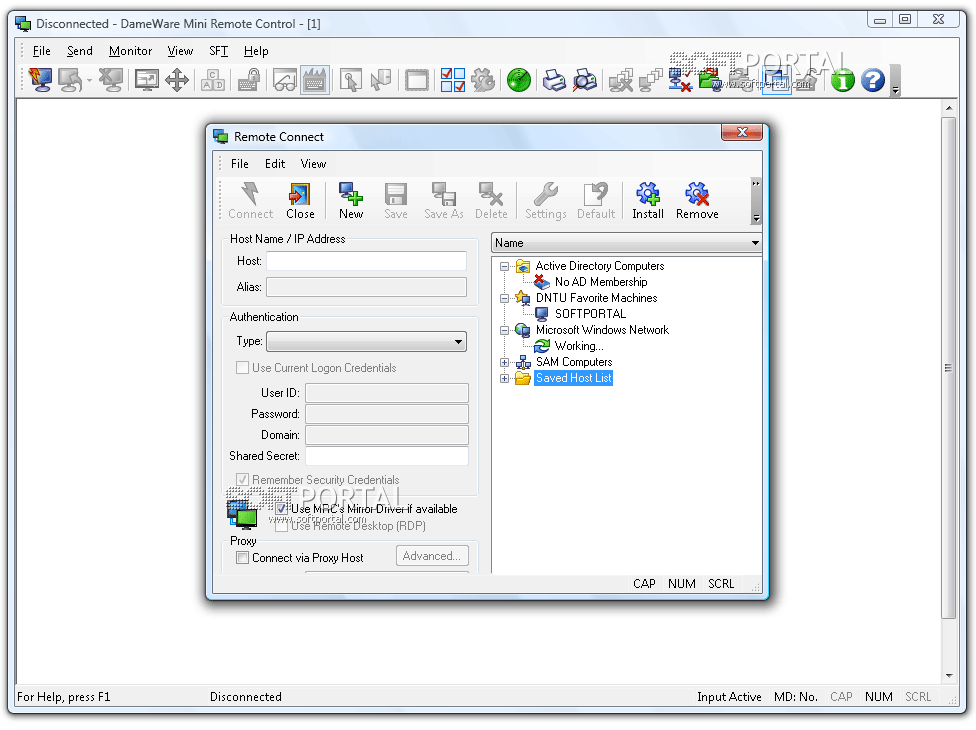Screen dimensions: 976x730
Task: Toggle View Only glasses icon
Action: point(284,80)
